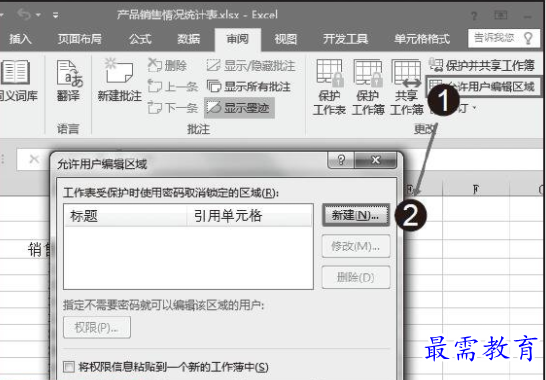Click the formula bar cancel X icon
Image resolution: width=546 pixels, height=380 pixels.
point(34,159)
